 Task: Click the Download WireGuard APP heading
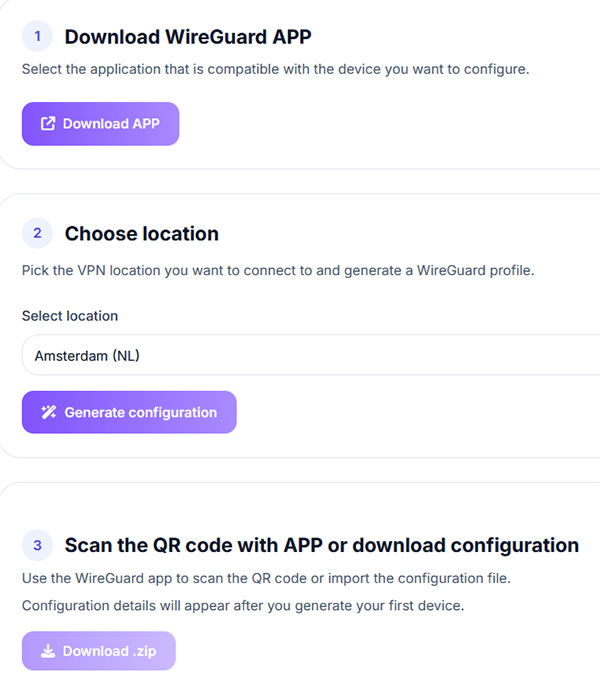coord(188,38)
